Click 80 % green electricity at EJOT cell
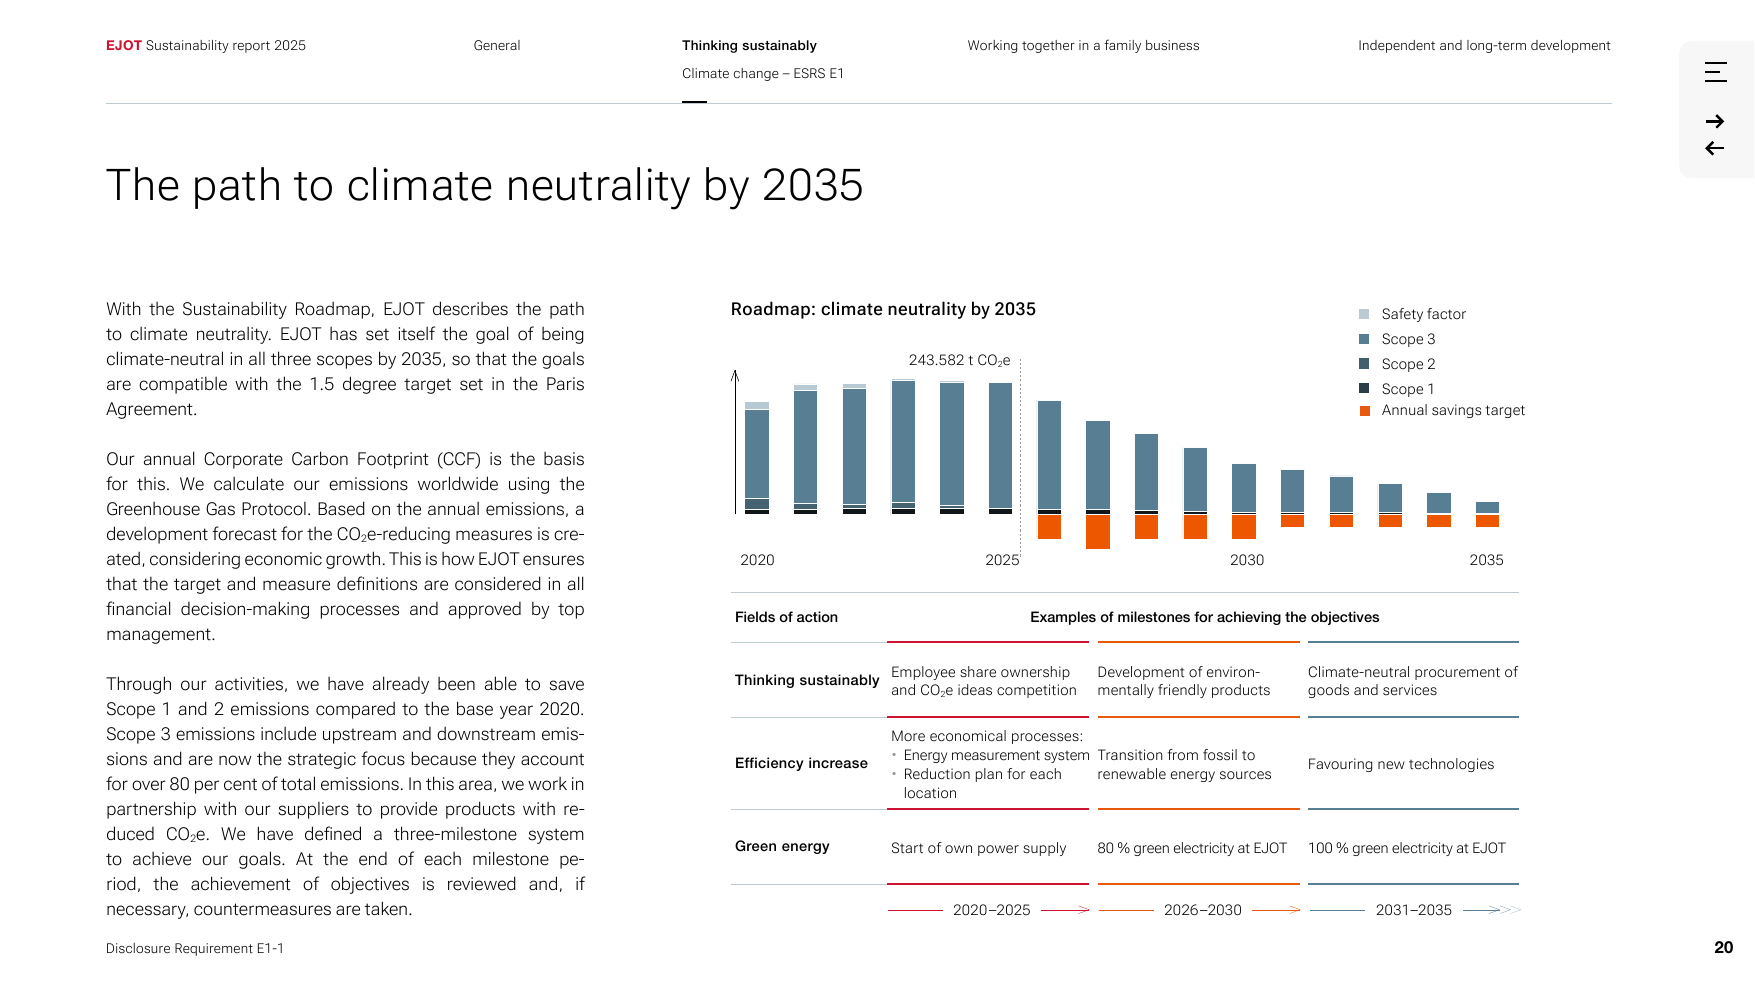Image resolution: width=1755 pixels, height=992 pixels. click(1192, 848)
